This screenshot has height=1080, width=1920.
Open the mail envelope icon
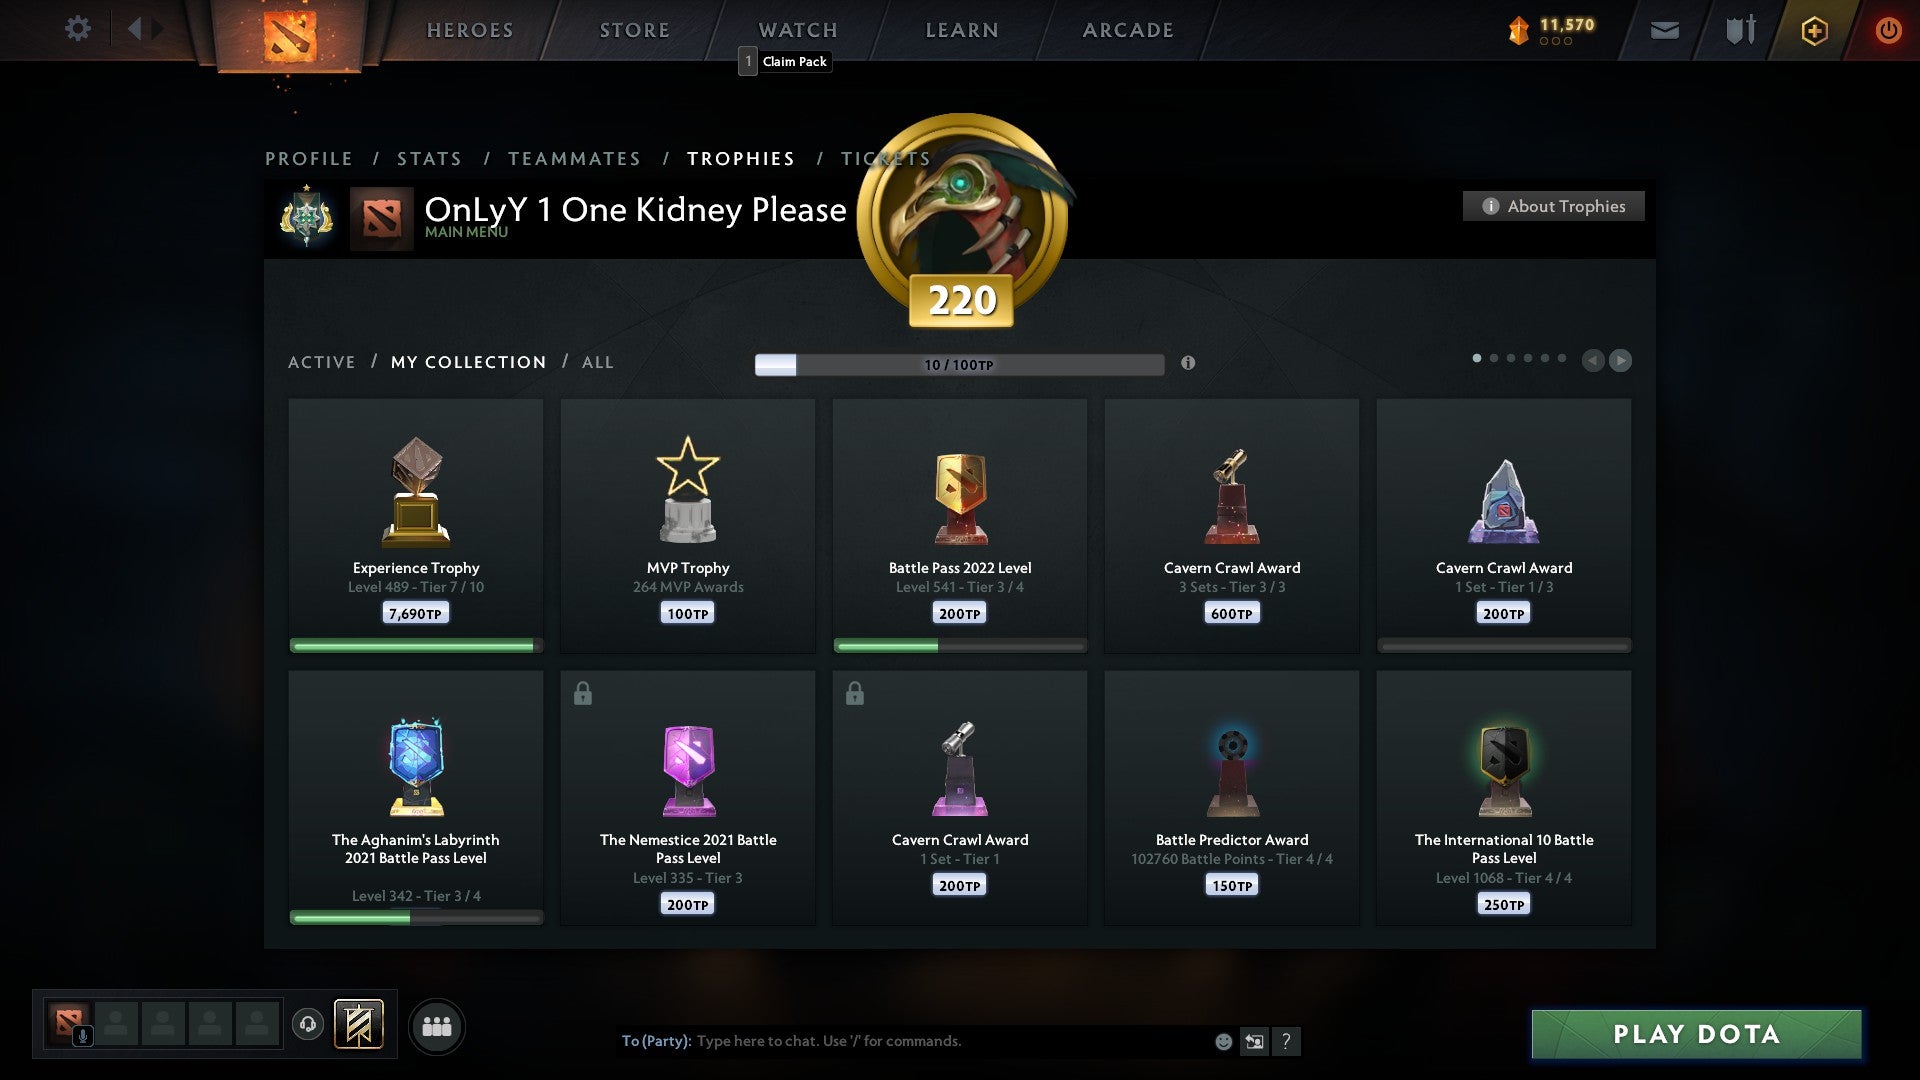click(x=1664, y=31)
